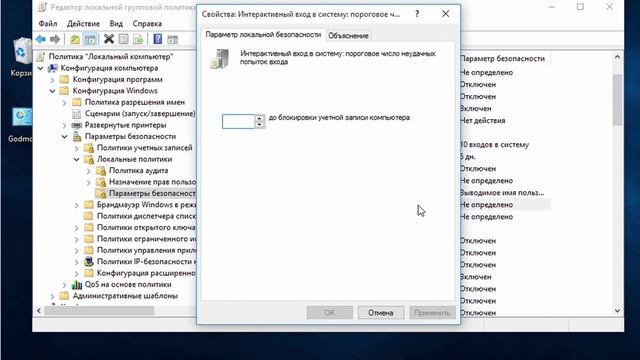Viewport: 640px width, 360px height.
Task: Click the right pane vertical scrollbar thumb
Action: 617,100
